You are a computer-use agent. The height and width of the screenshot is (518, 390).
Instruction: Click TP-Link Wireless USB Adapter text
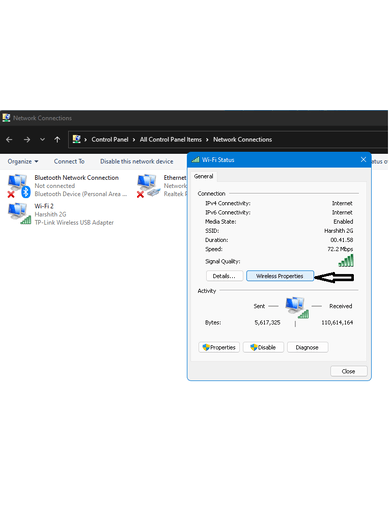(x=74, y=222)
